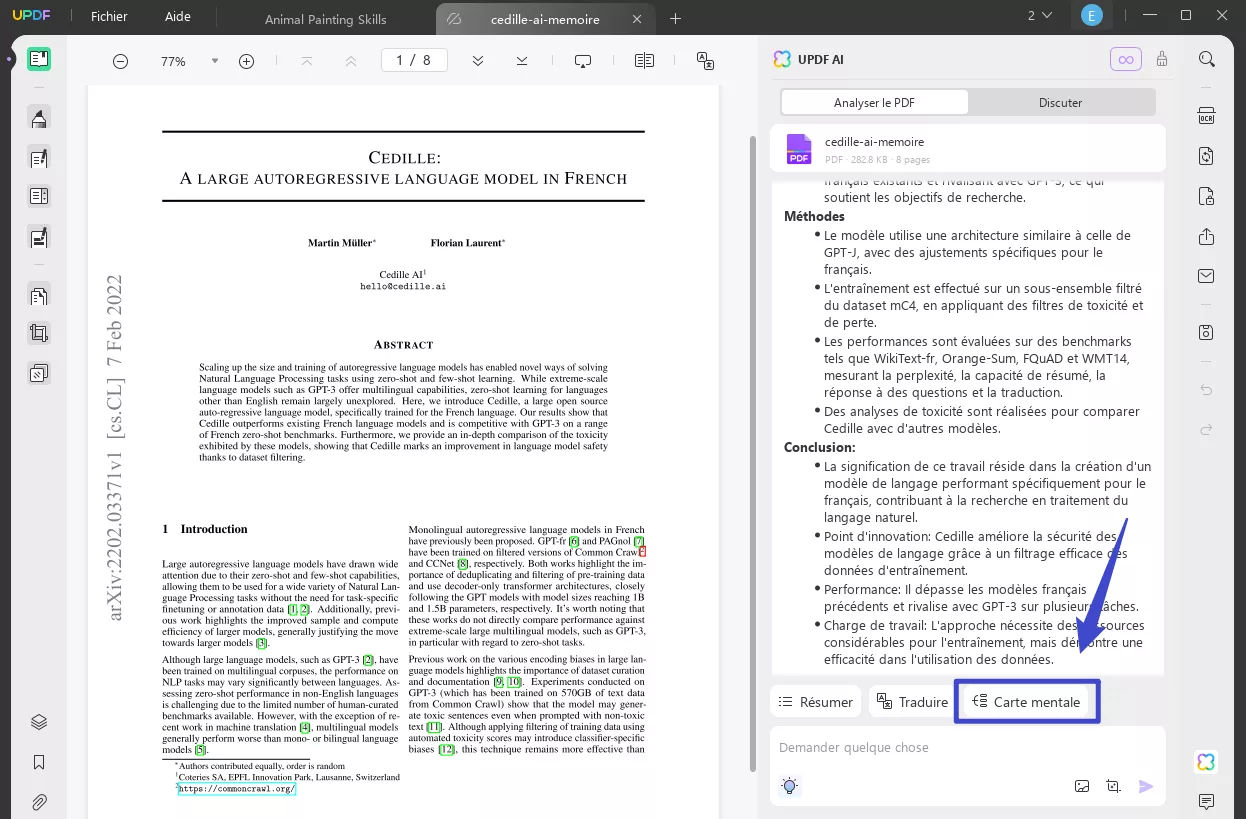This screenshot has height=819, width=1246.
Task: Open the commoncrawl.org link in the PDF
Action: coord(237,789)
